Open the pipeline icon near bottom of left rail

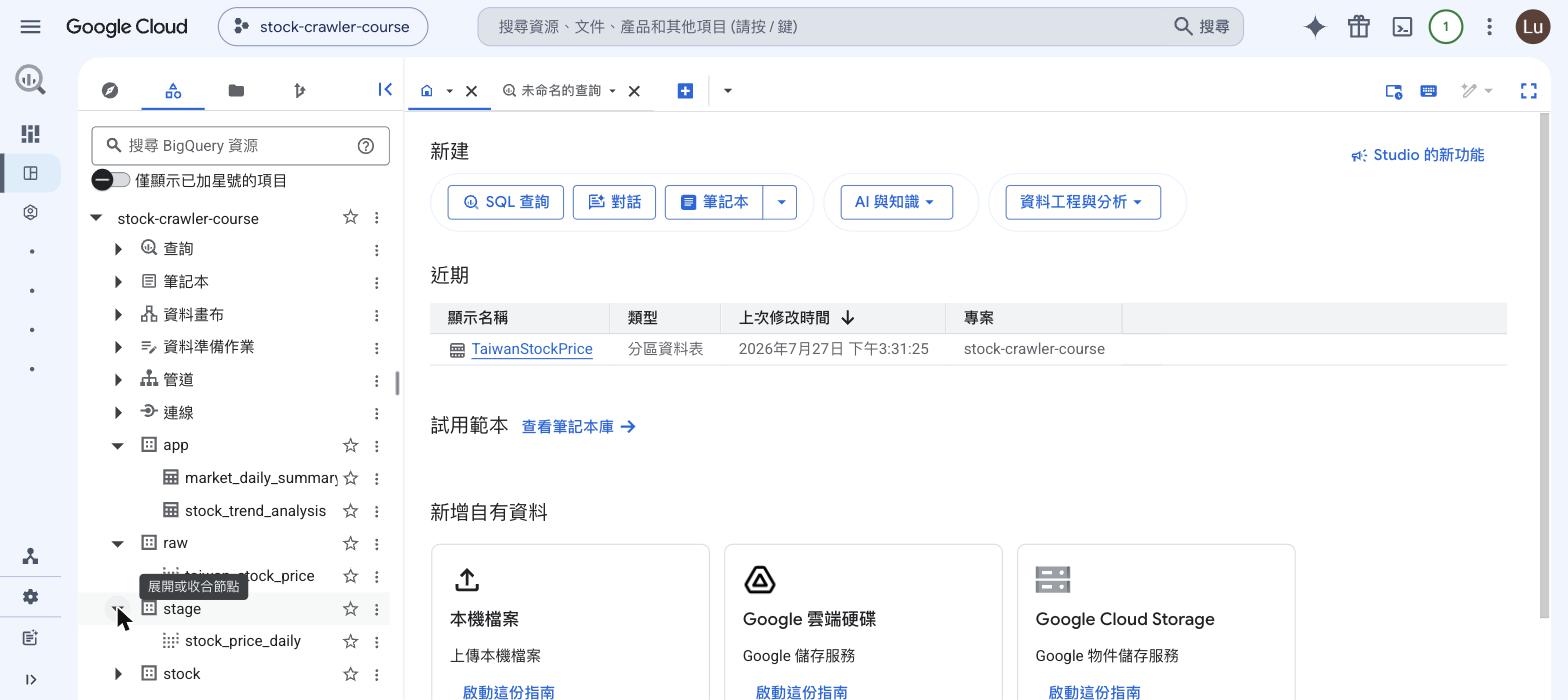tap(30, 557)
